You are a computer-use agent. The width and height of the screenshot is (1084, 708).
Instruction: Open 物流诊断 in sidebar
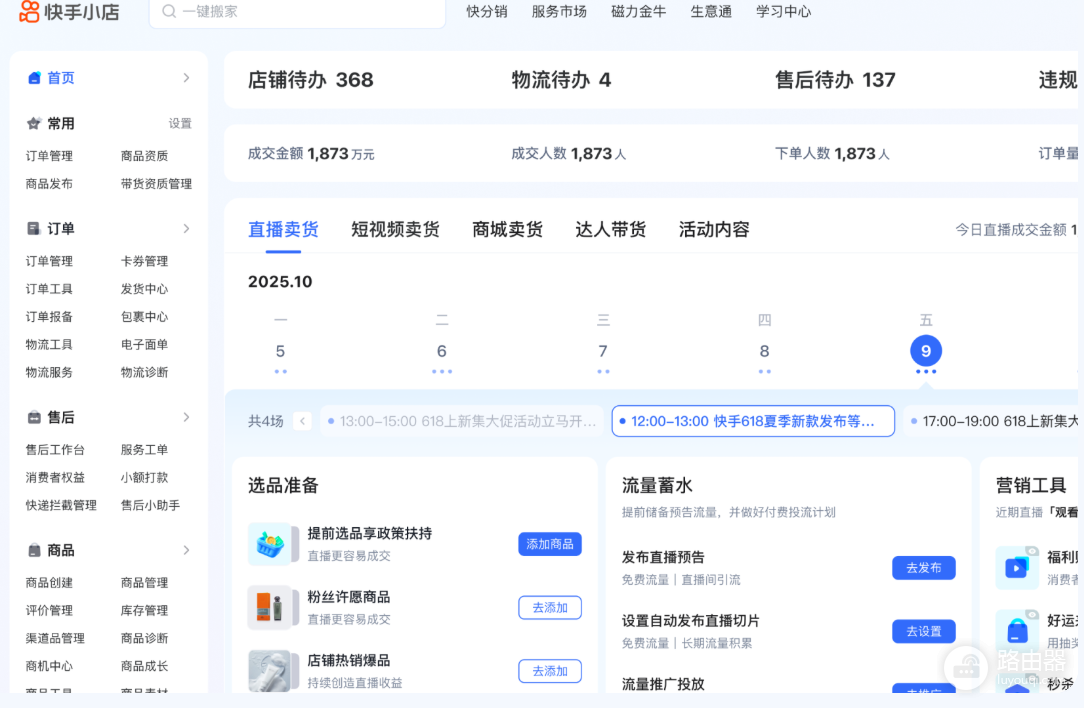coord(144,372)
